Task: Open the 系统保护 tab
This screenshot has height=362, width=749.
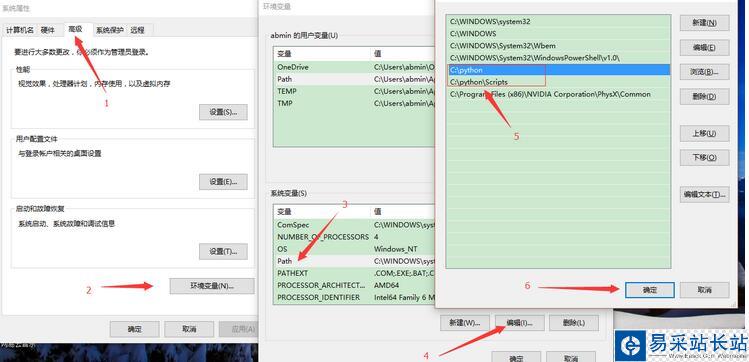Action: [x=110, y=30]
